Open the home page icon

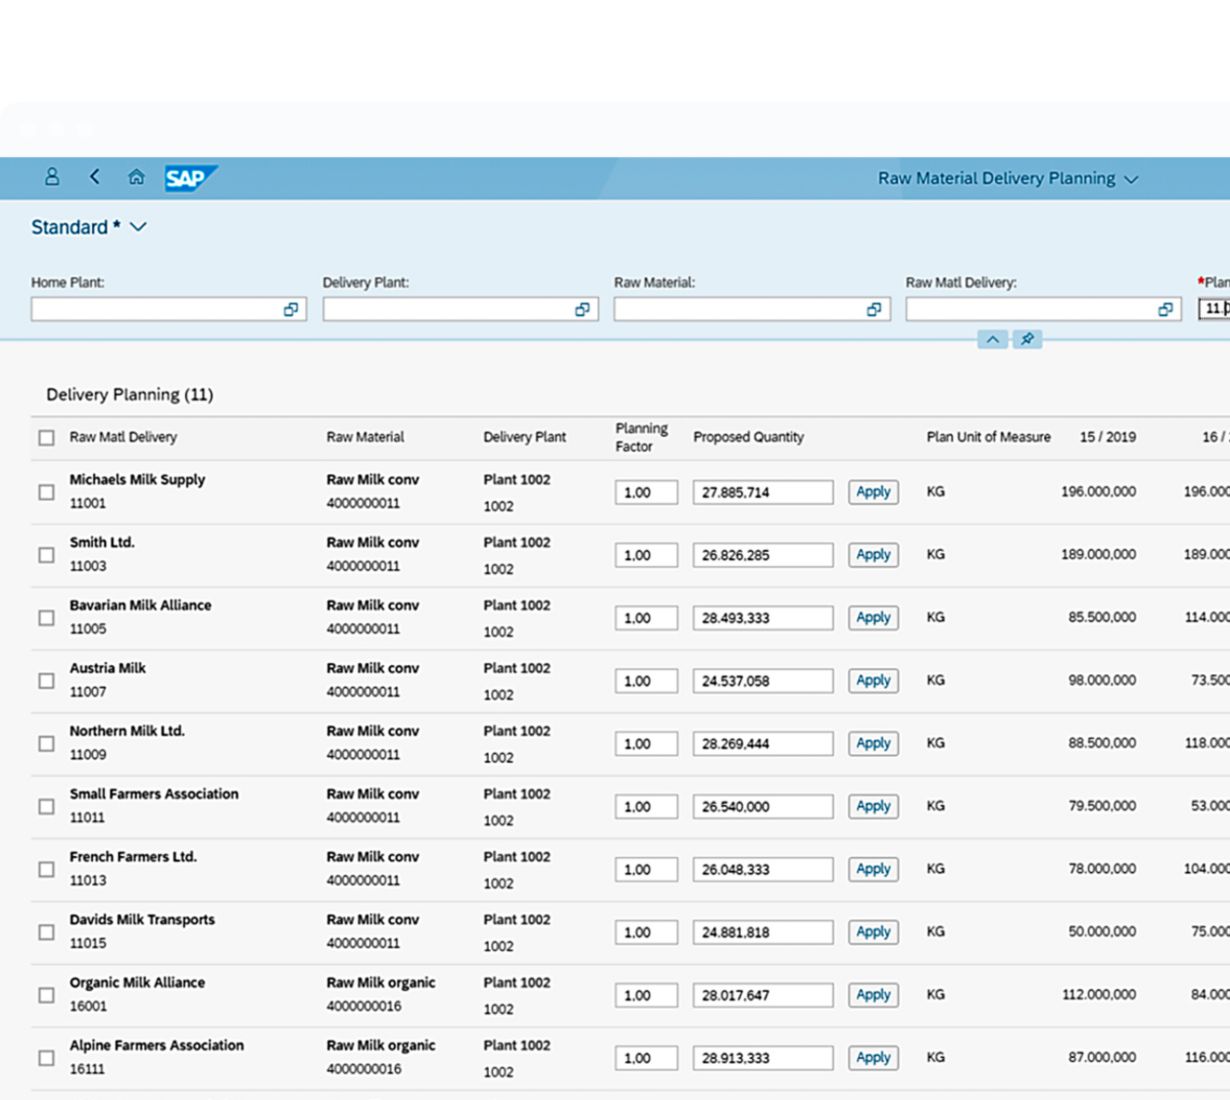[136, 177]
